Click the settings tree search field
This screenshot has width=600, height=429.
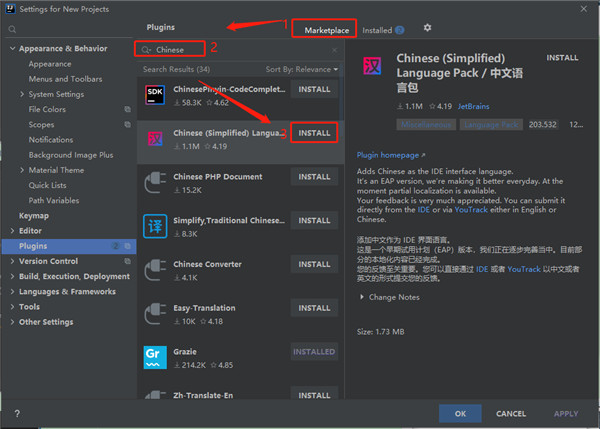[69, 29]
